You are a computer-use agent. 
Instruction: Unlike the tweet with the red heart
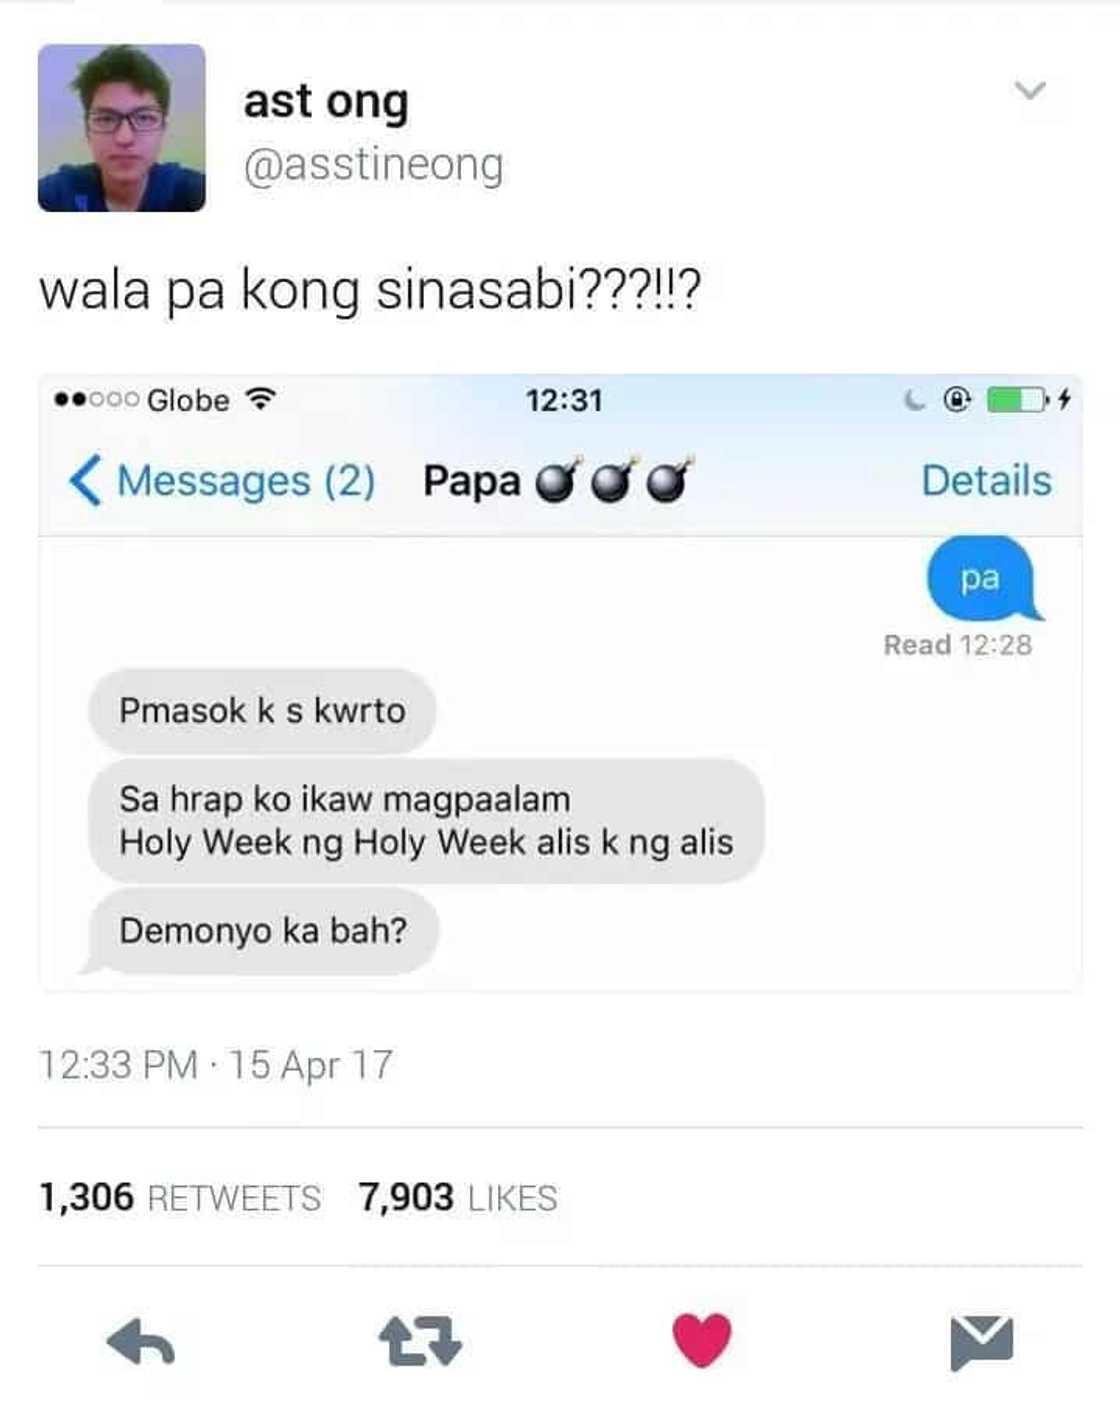(x=702, y=1340)
